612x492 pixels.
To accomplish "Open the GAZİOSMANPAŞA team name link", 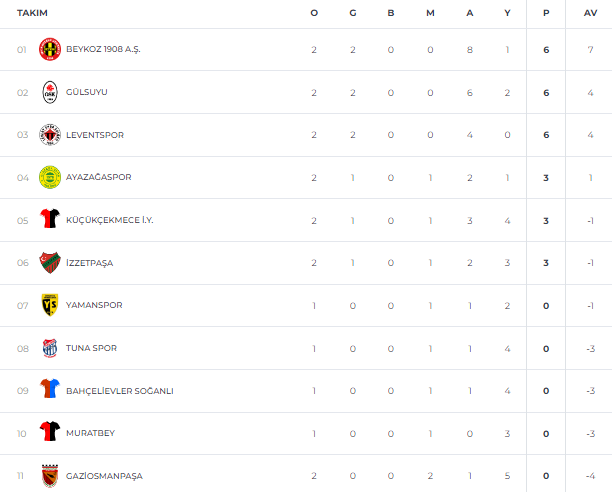I will [x=104, y=476].
